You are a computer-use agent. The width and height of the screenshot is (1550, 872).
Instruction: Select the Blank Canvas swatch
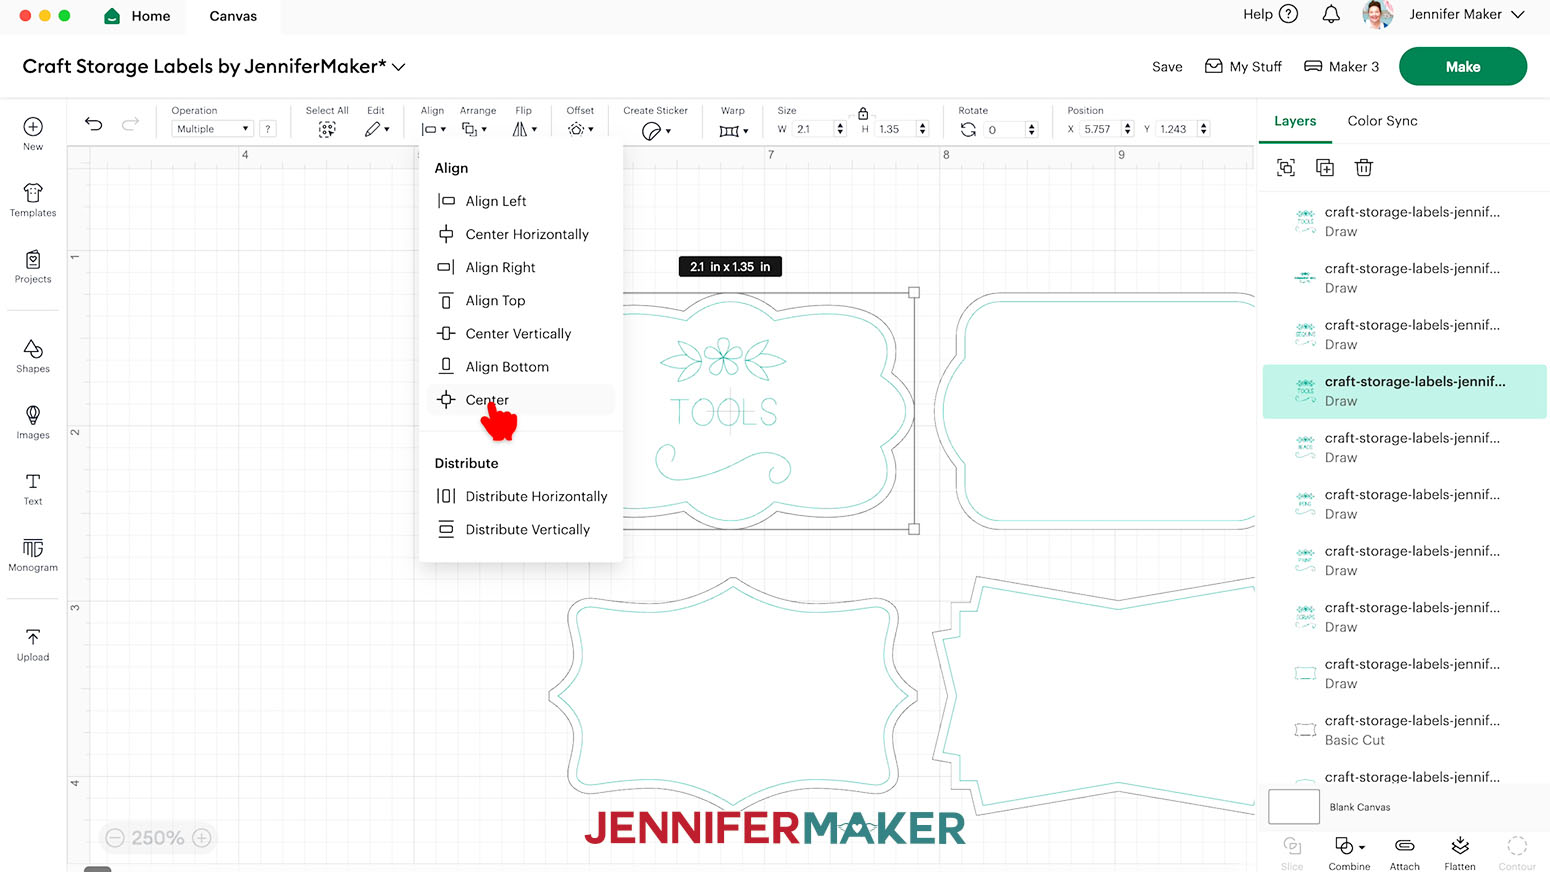coord(1294,807)
